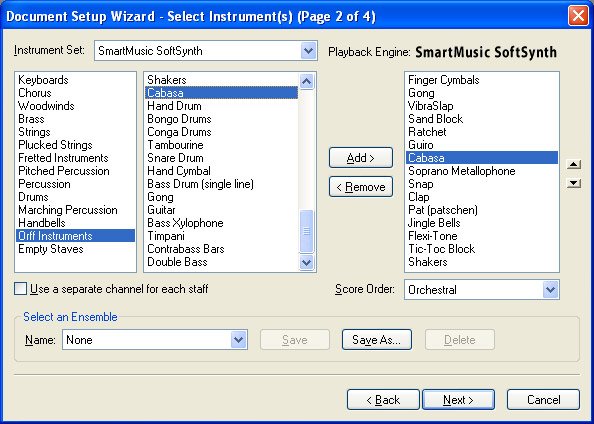Open the Instrument Set dropdown
The width and height of the screenshot is (594, 424).
308,51
